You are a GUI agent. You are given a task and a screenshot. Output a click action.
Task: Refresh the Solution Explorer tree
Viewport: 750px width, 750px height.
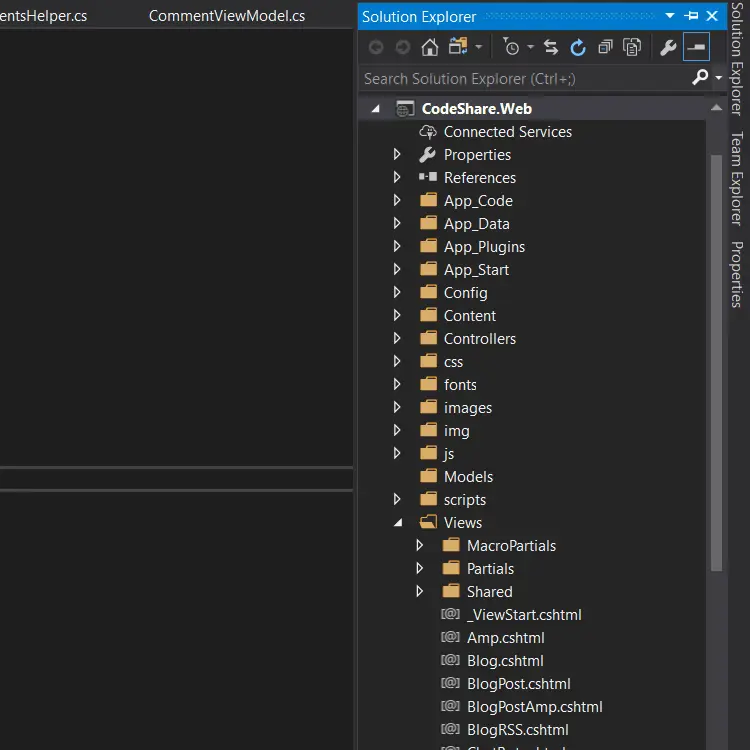point(578,47)
